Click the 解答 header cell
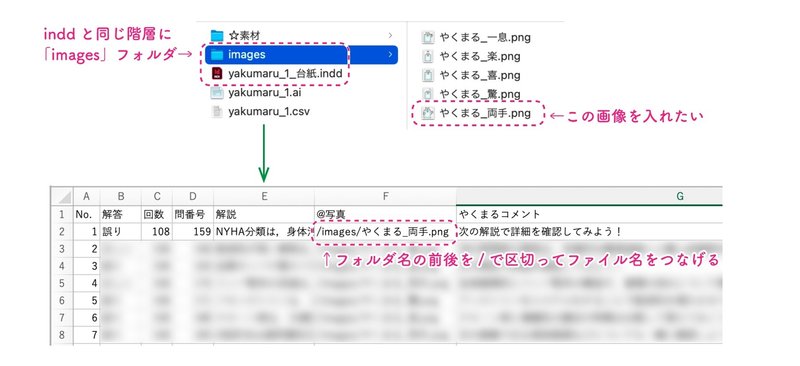Viewport: 800px width, 366px height. [x=120, y=214]
